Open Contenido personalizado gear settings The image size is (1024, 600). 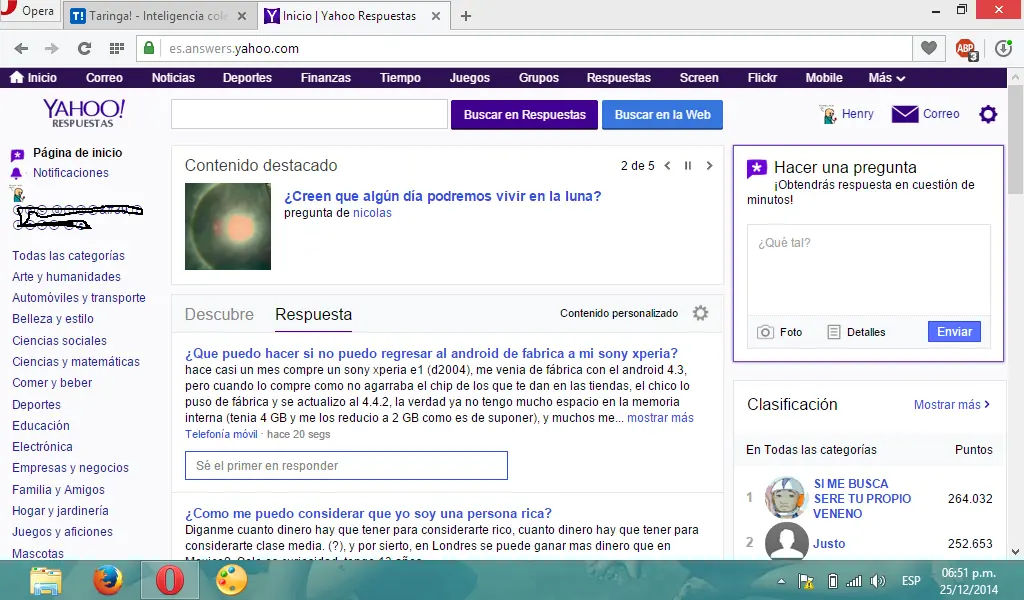700,313
